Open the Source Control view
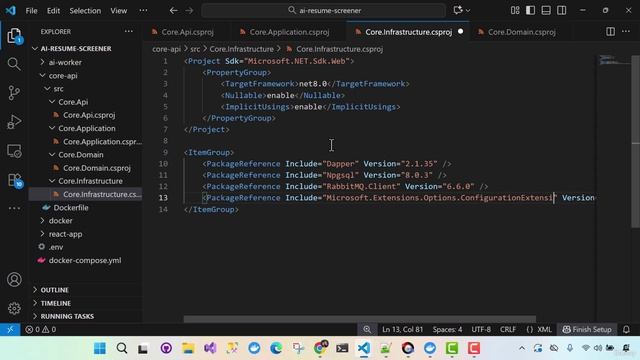Screen dimensions: 640x360 pyautogui.click(x=14, y=93)
